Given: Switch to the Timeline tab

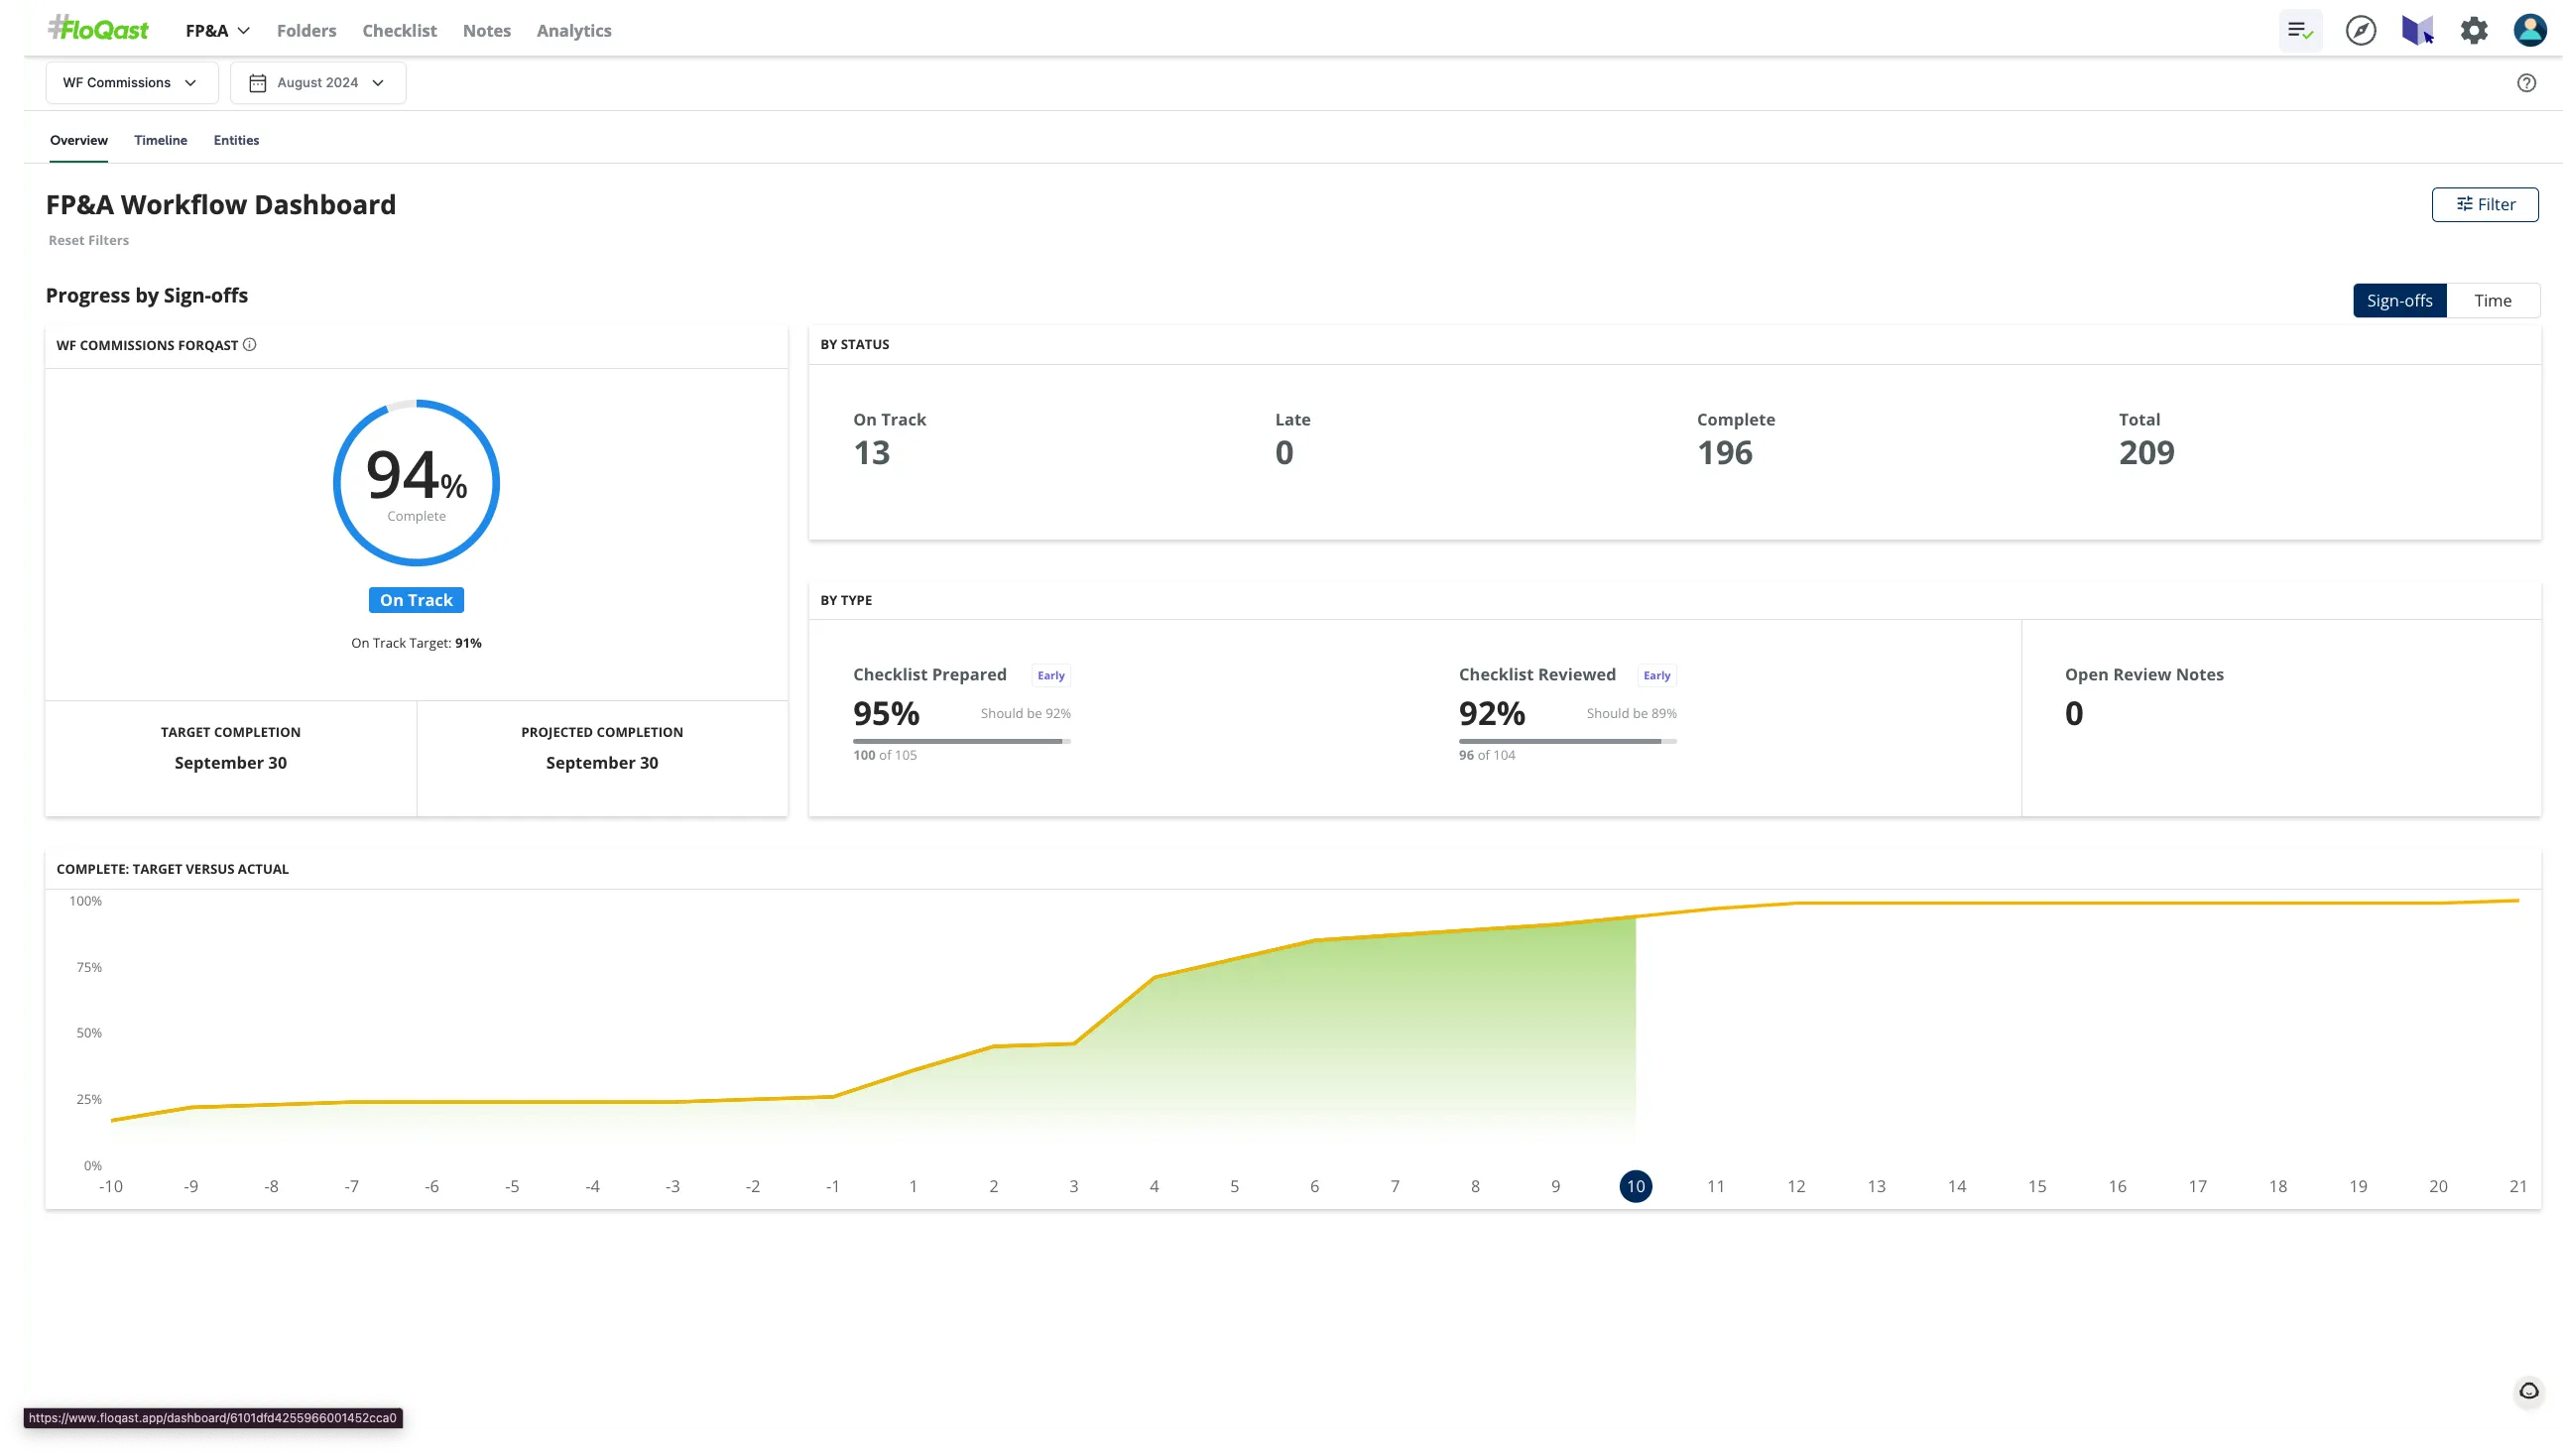Looking at the screenshot, I should pyautogui.click(x=161, y=140).
